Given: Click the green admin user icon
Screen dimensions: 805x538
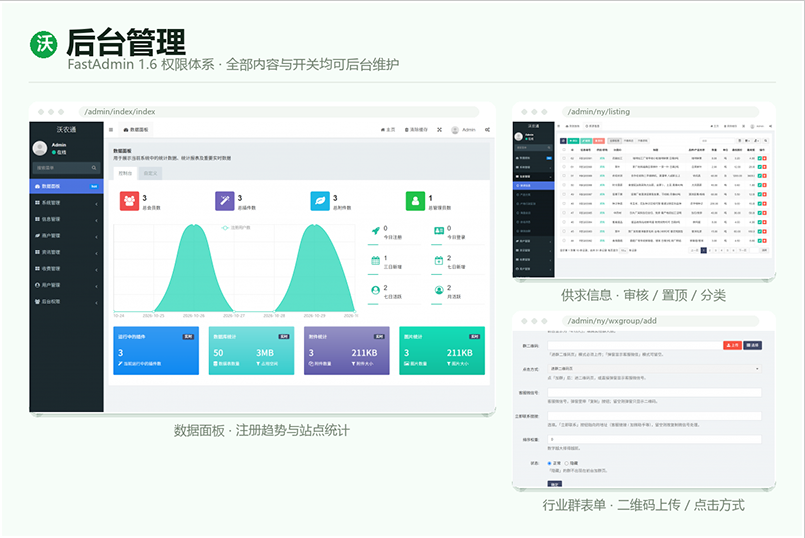Looking at the screenshot, I should coord(415,201).
